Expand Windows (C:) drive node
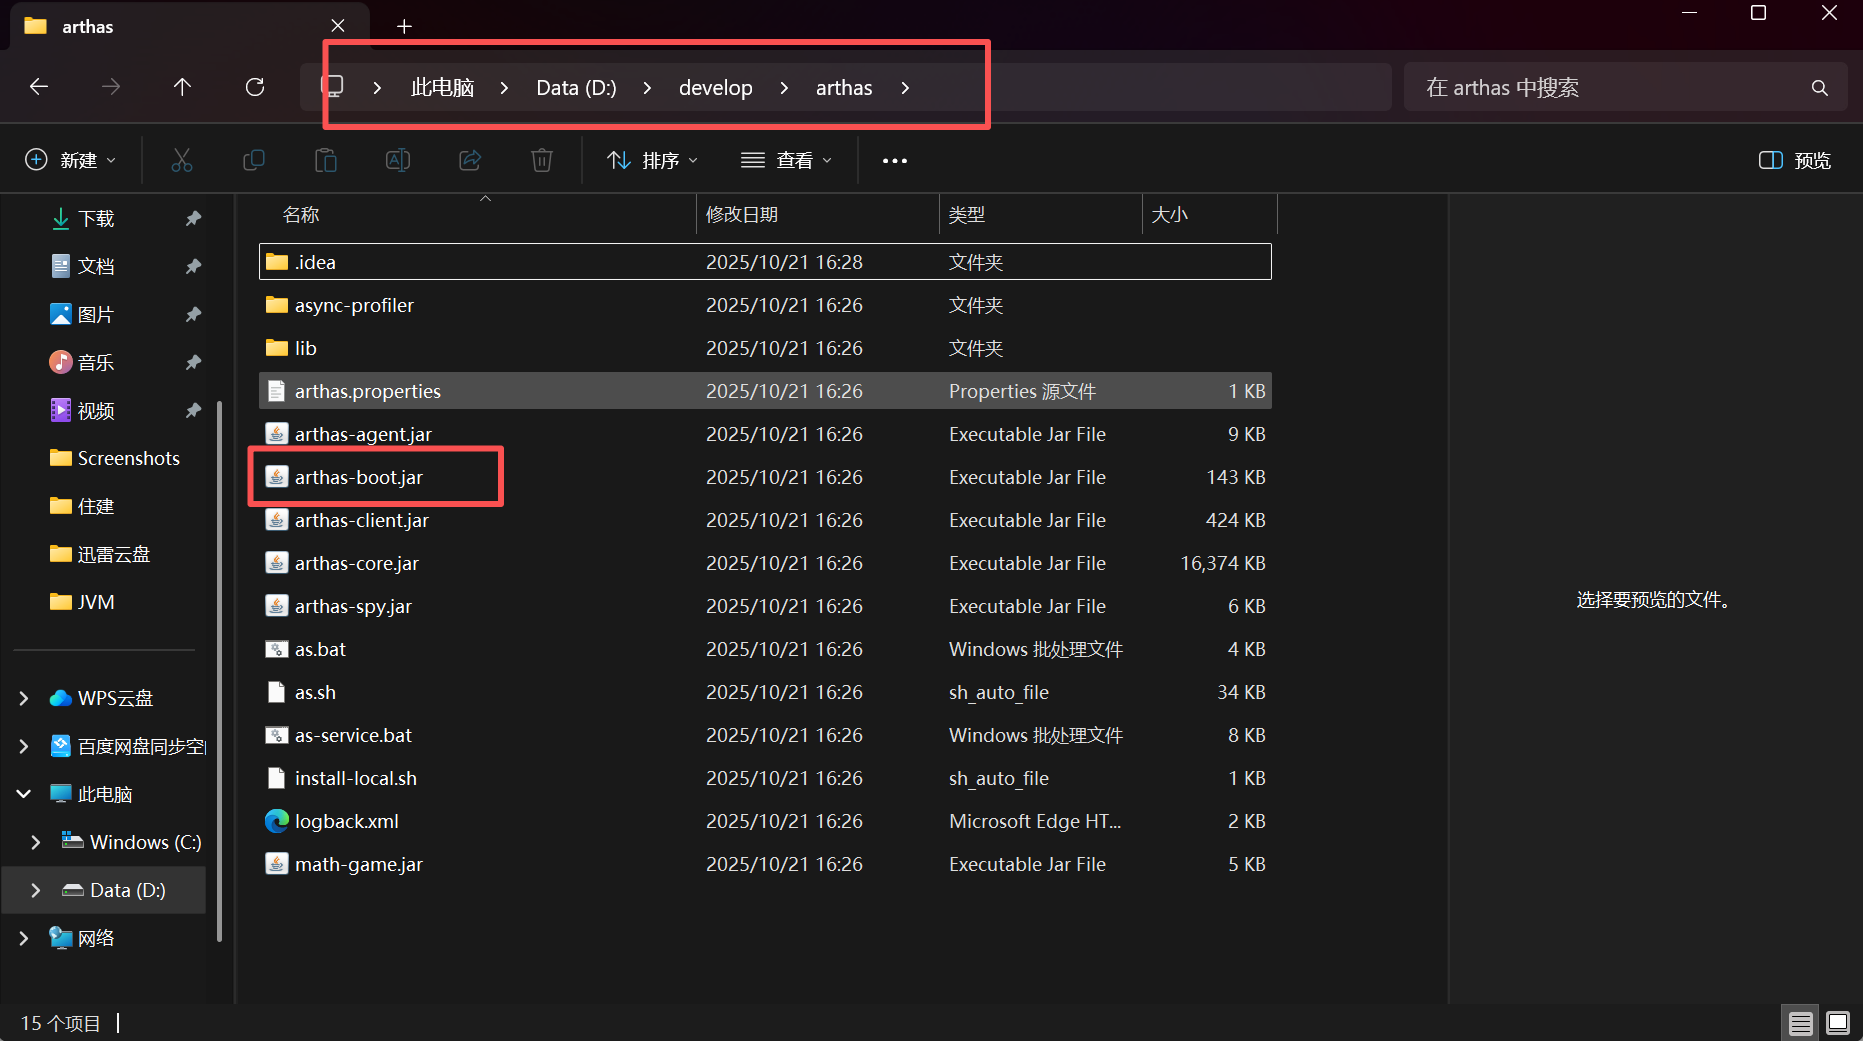This screenshot has width=1863, height=1041. tap(36, 842)
